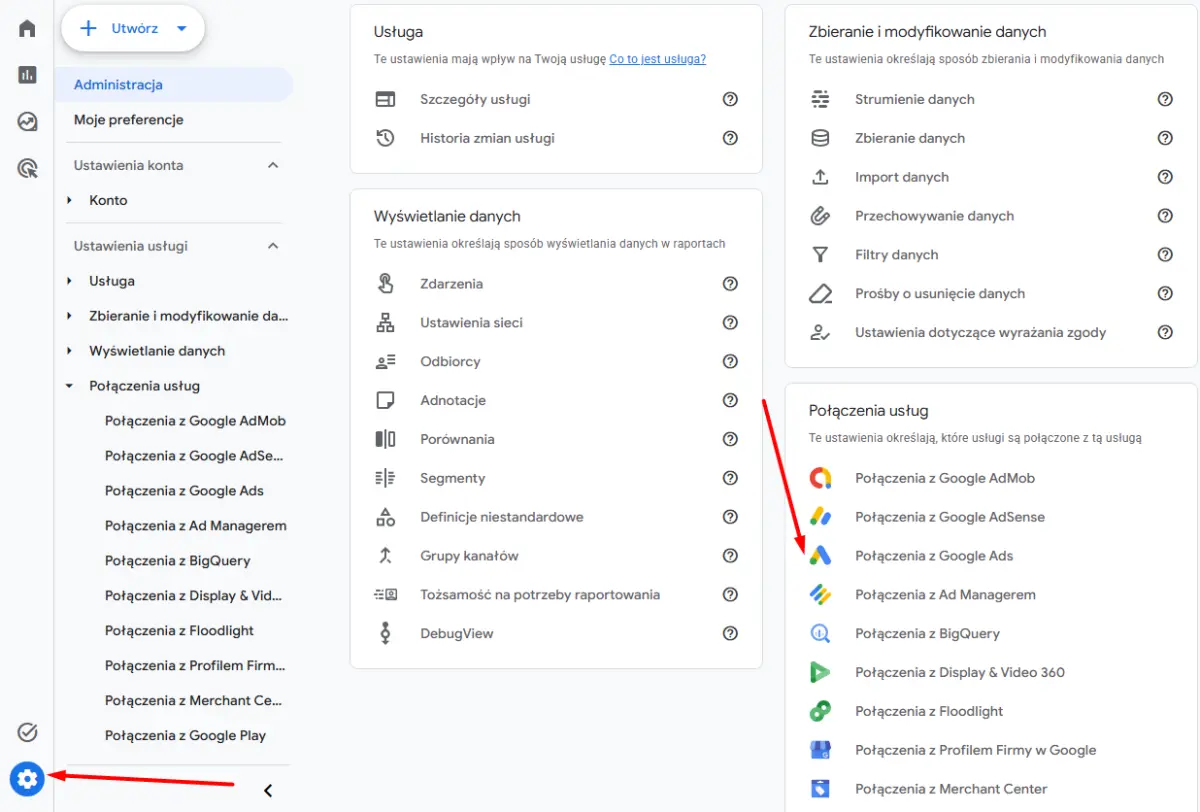Collapse the Ustawienia usługi section

[x=273, y=246]
